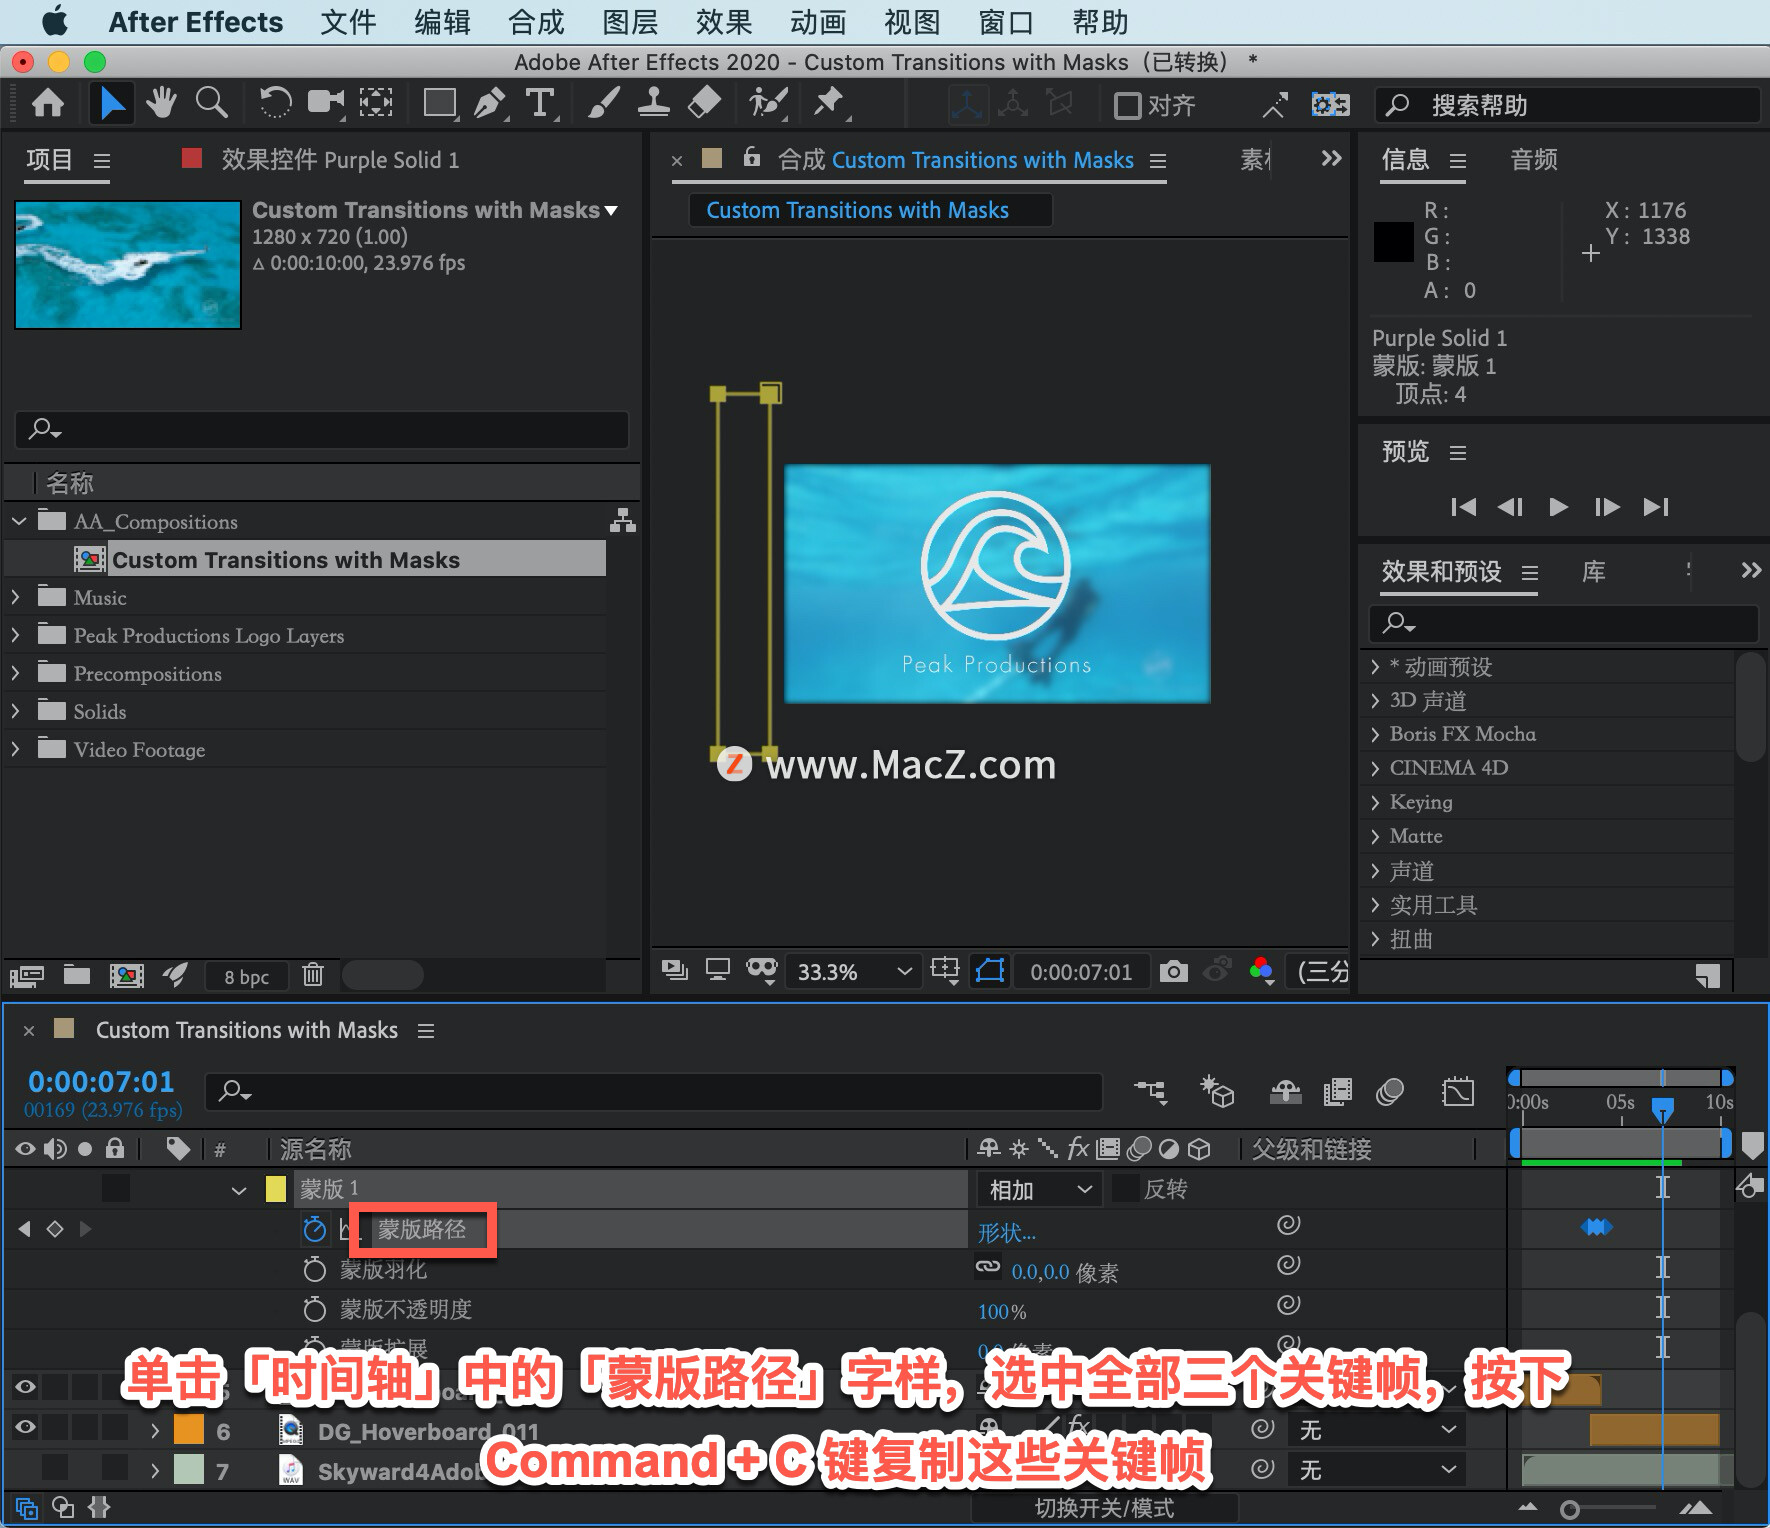
Task: Enable the 对齐 snapping checkbox
Action: pos(1128,105)
